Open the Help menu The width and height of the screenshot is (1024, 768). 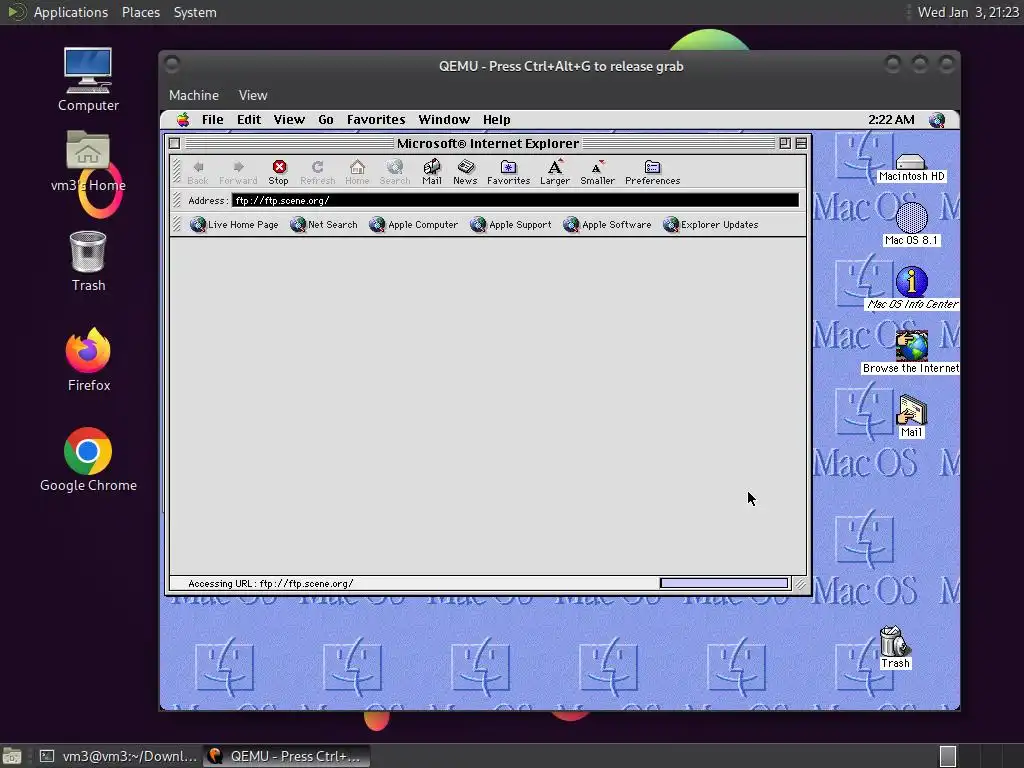tap(496, 120)
